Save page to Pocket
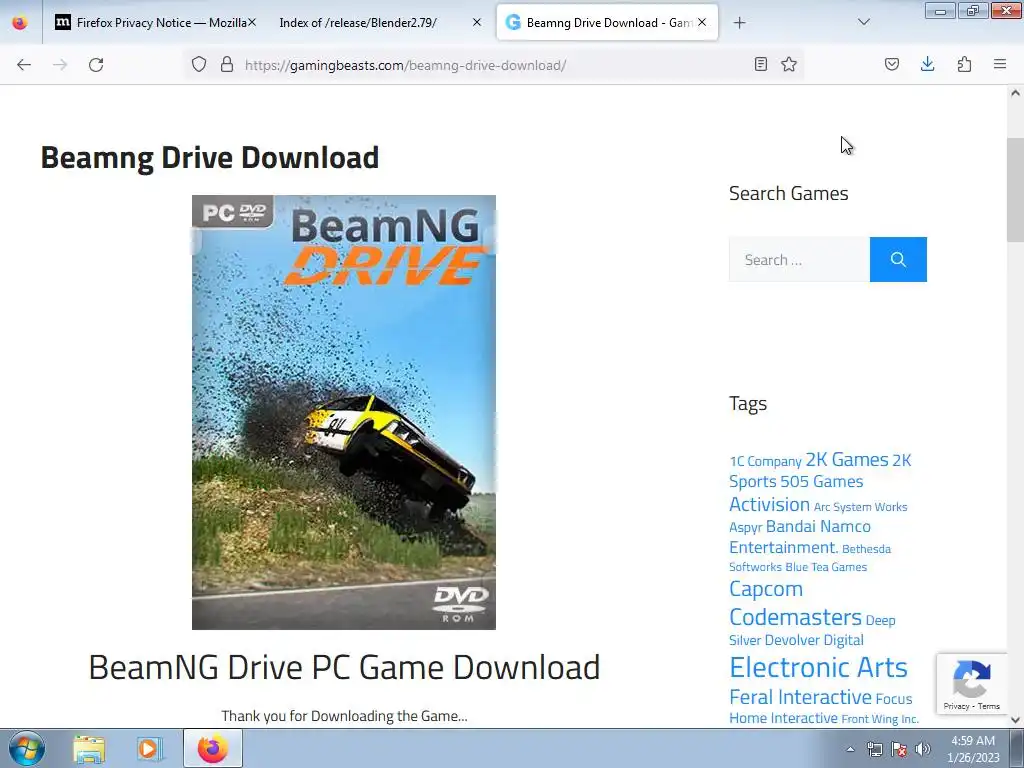The image size is (1024, 768). (892, 64)
